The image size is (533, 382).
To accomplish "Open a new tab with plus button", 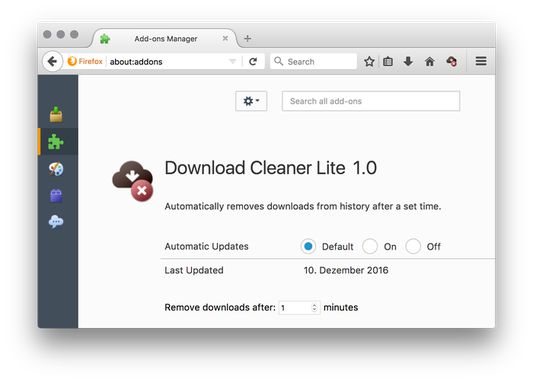I will (x=247, y=38).
